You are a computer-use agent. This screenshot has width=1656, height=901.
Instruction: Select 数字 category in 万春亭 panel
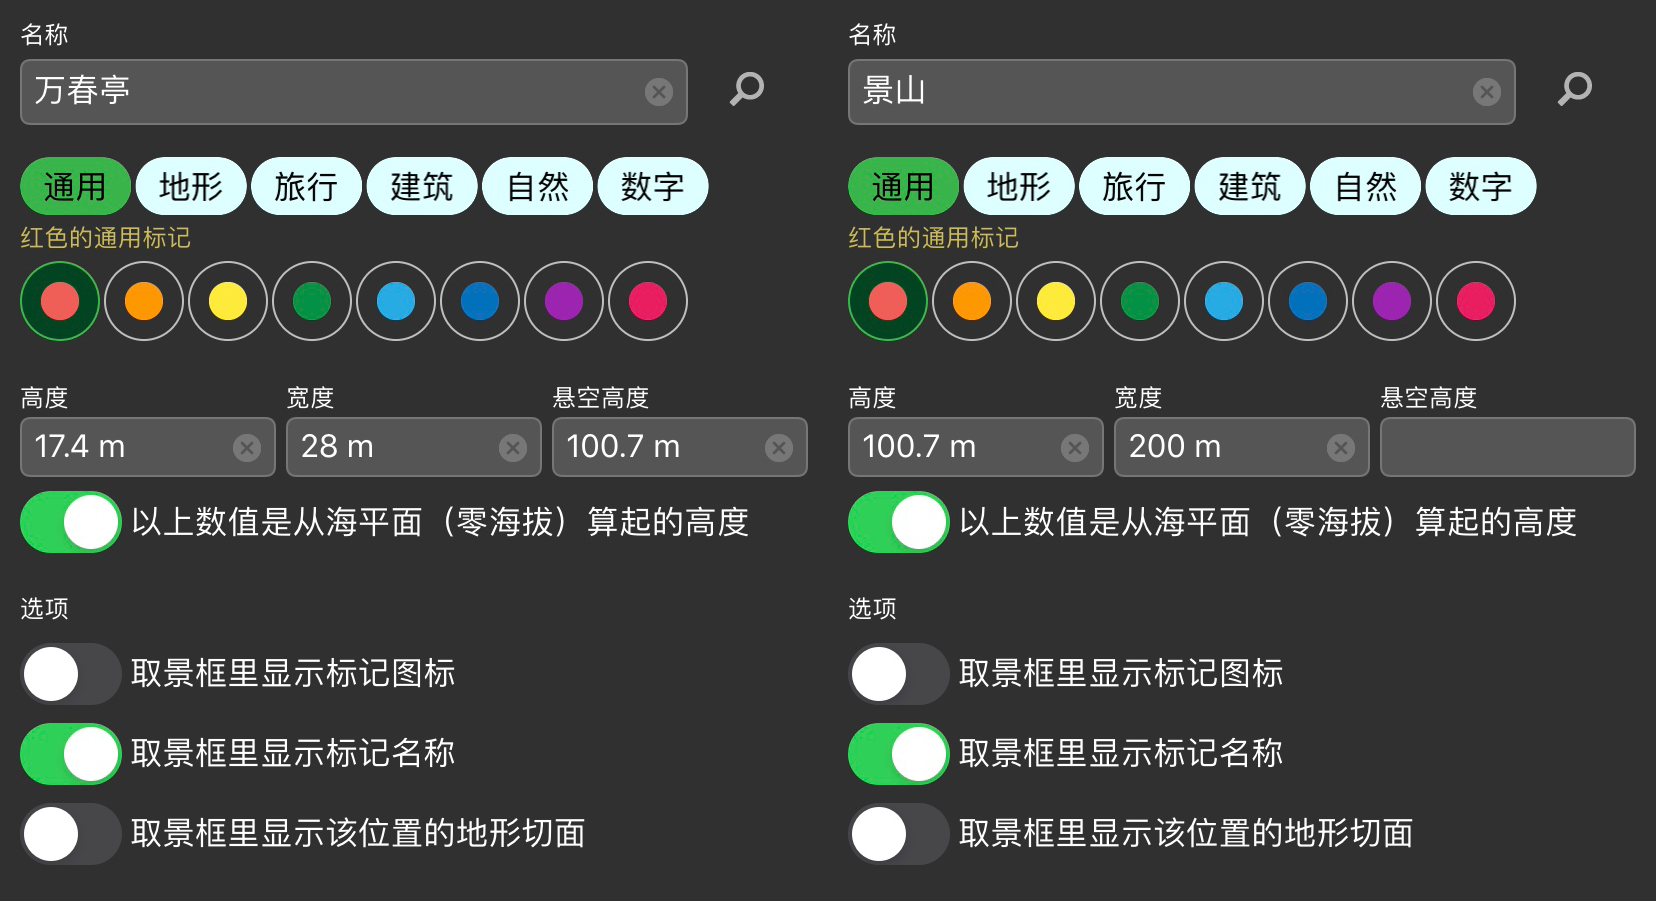653,186
